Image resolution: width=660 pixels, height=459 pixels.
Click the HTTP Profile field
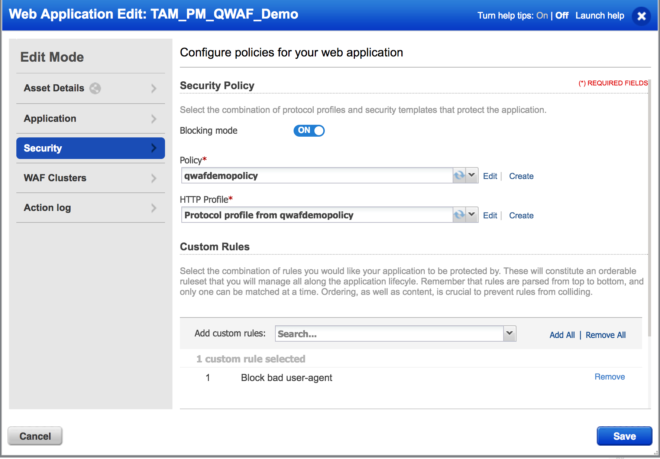[317, 215]
